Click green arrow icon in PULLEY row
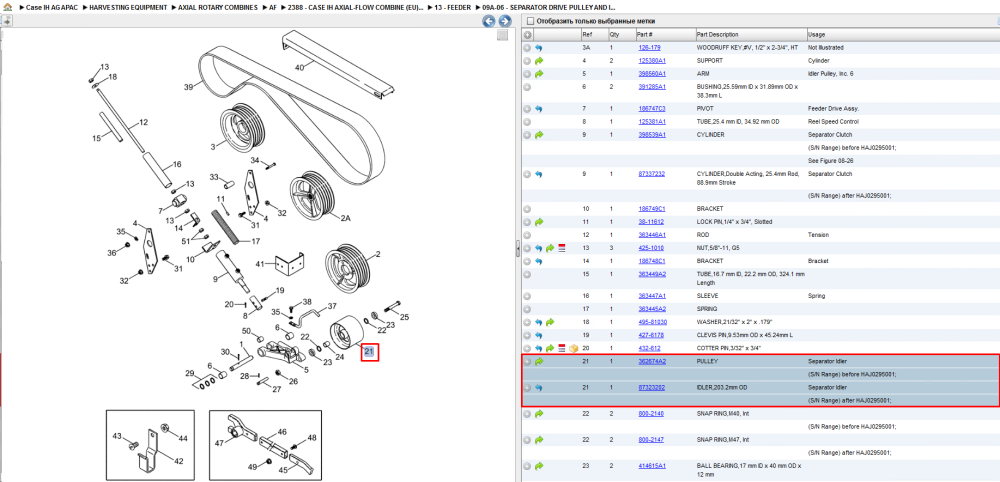Screen dimensions: 1000x482 pyautogui.click(x=538, y=362)
